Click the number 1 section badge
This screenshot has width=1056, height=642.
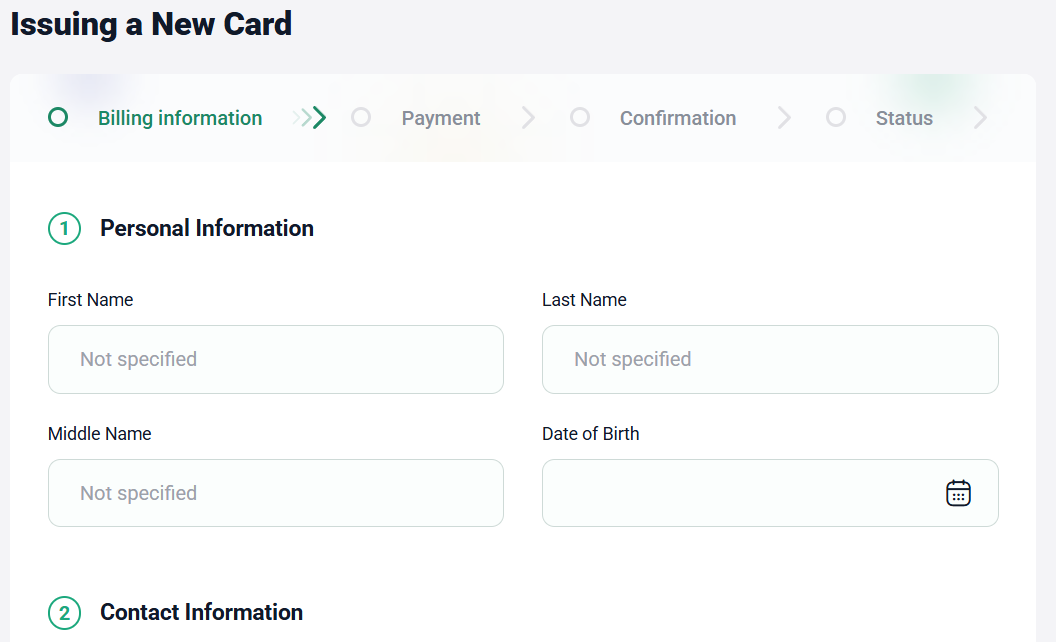[64, 229]
